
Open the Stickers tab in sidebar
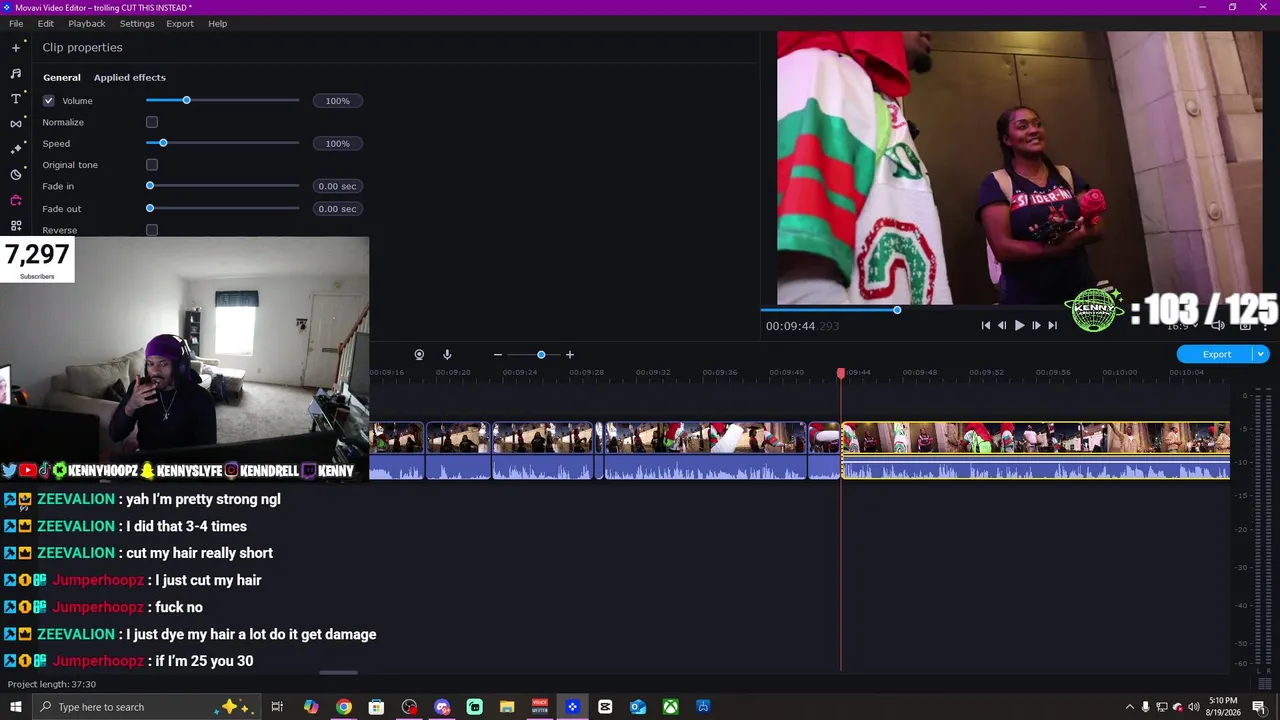tap(15, 174)
